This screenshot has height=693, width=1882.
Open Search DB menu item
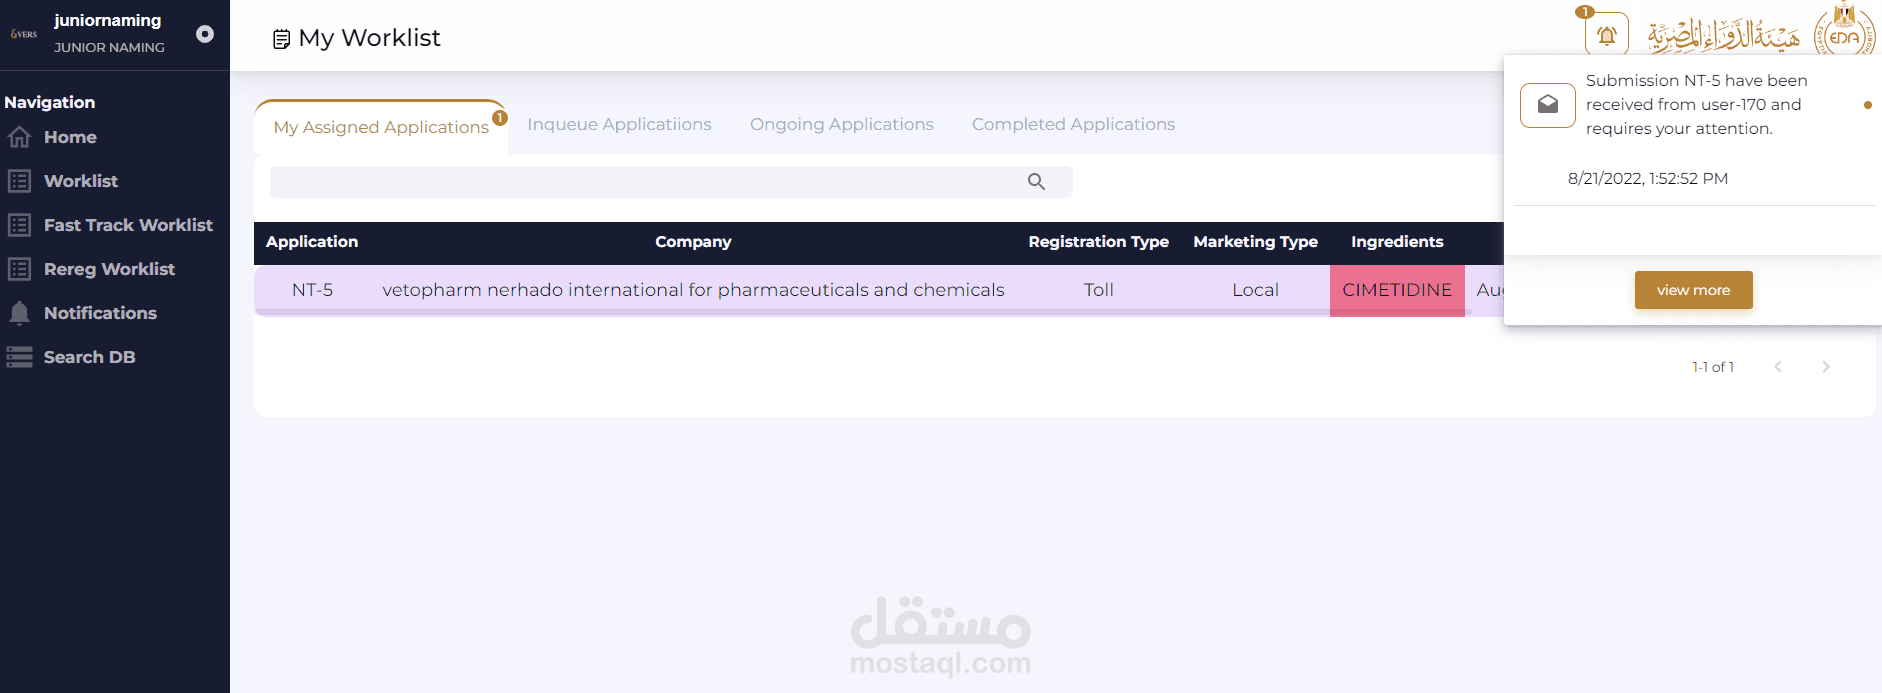(89, 357)
